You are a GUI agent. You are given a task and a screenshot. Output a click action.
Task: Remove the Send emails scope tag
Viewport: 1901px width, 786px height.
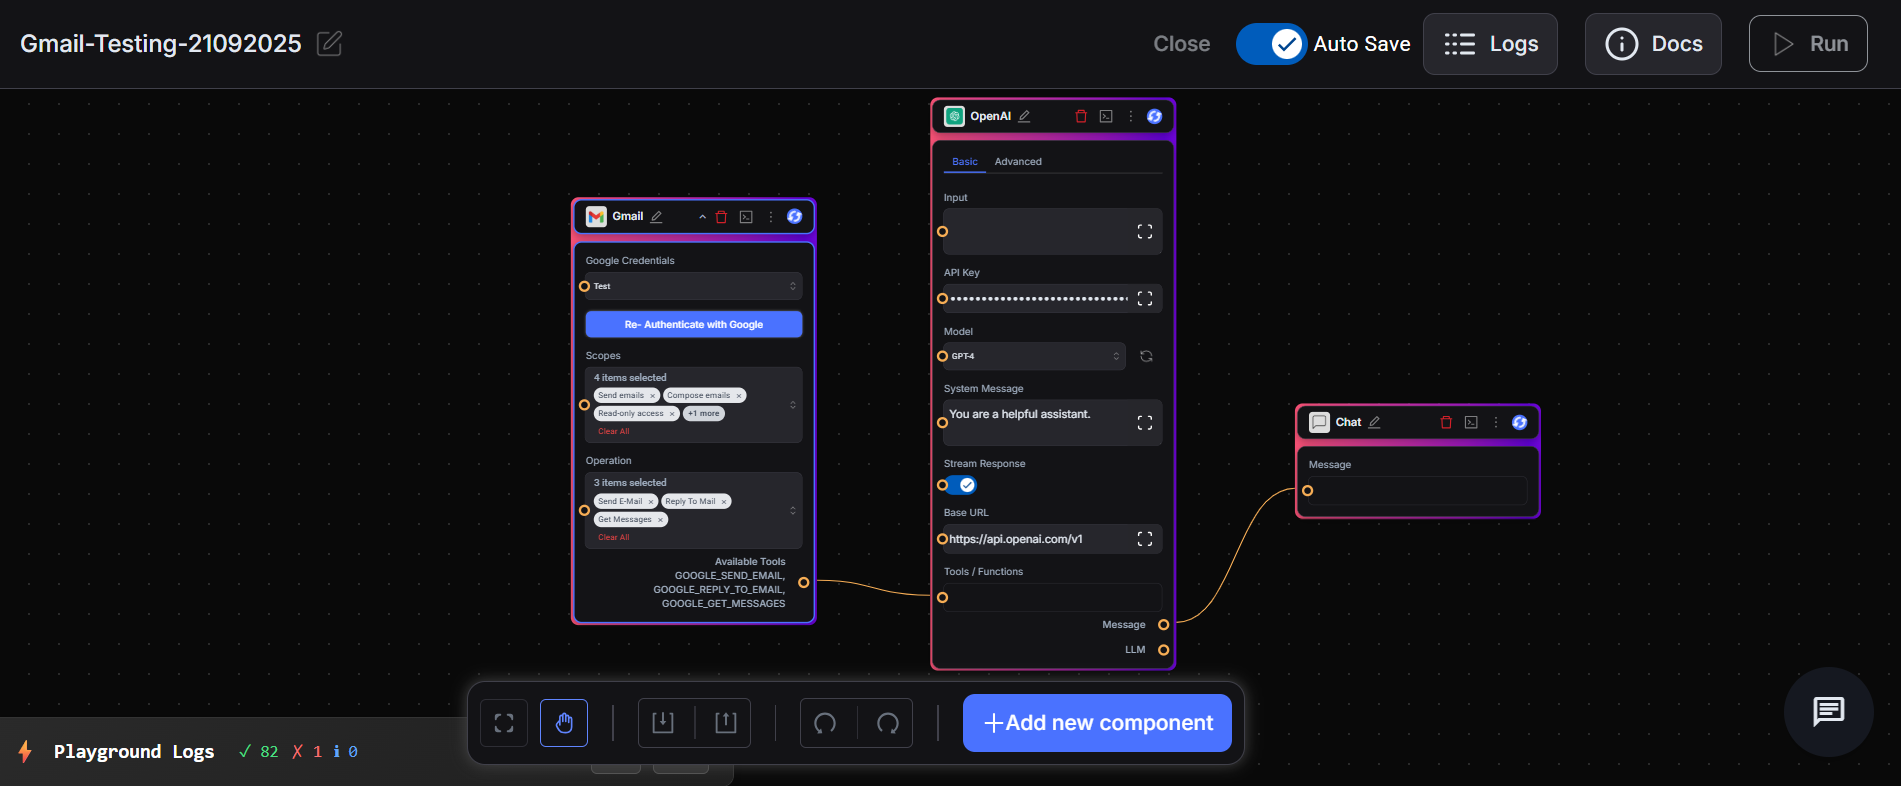point(653,396)
